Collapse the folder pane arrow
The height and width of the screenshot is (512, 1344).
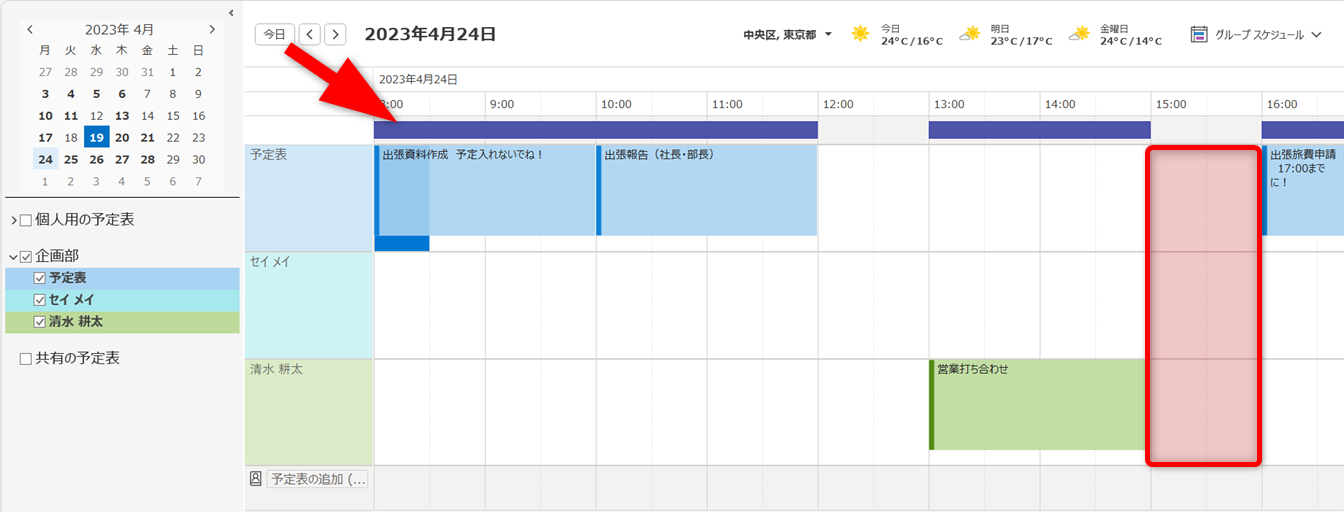[231, 12]
